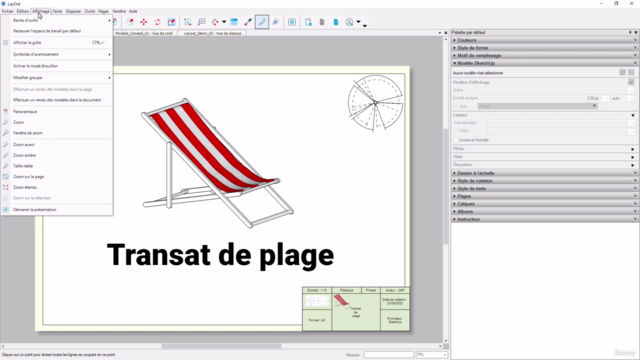This screenshot has height=360, width=640.
Task: Close the Style de forme panel X
Action: [635, 48]
